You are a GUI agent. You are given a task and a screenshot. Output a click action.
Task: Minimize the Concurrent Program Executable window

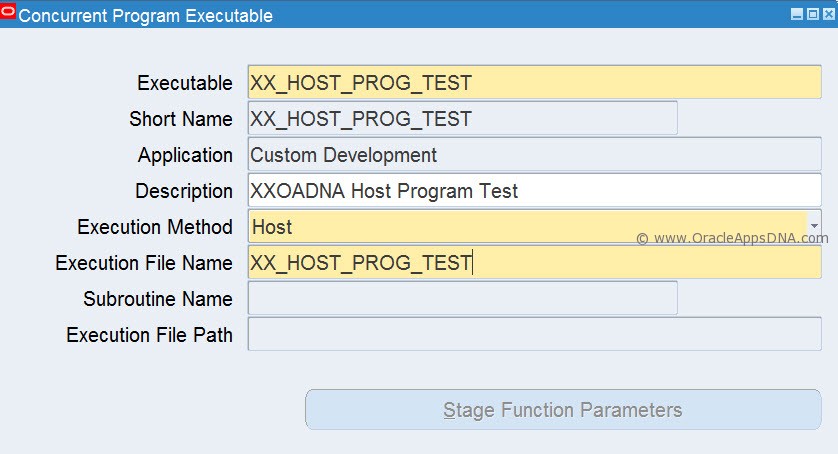click(x=797, y=14)
